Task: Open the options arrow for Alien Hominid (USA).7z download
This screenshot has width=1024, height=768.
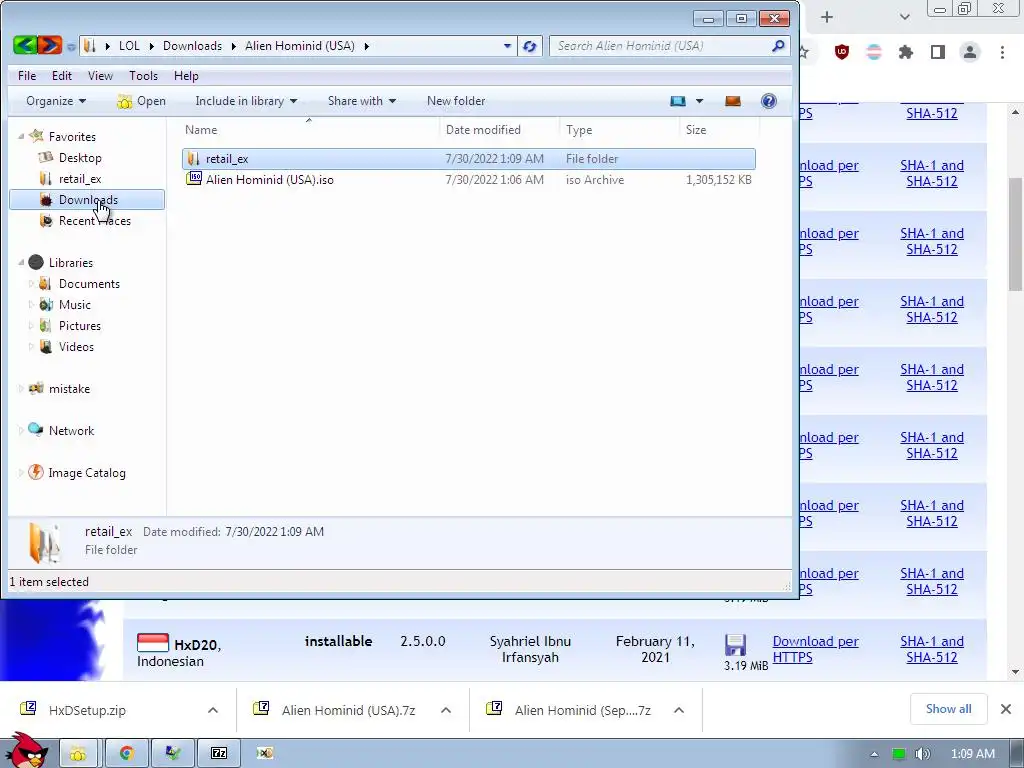Action: 446,710
